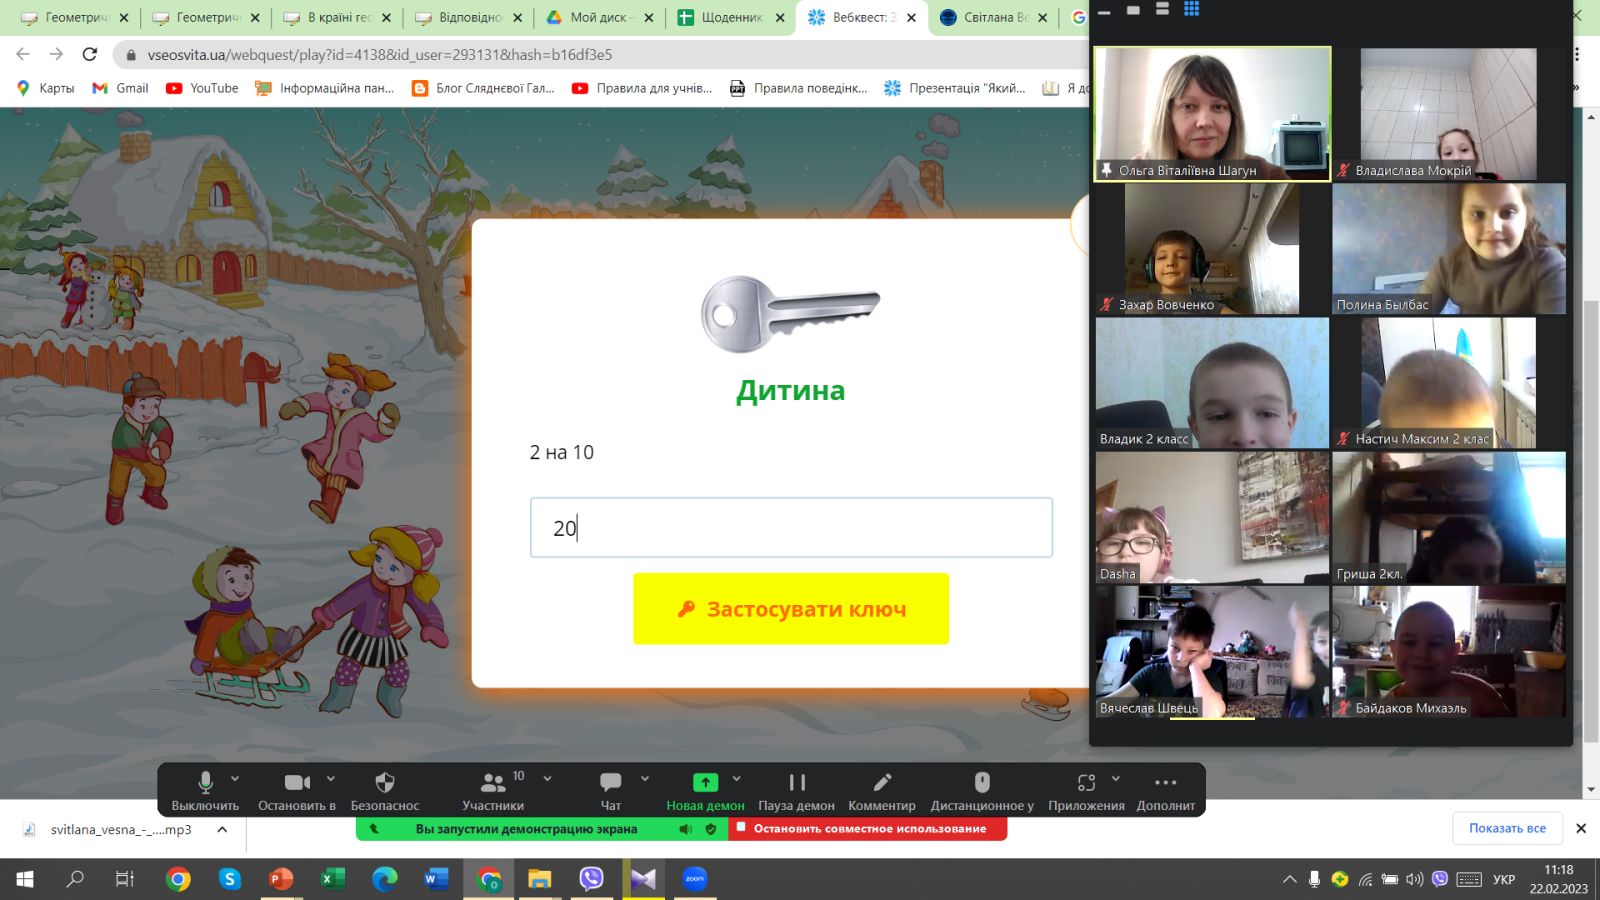Expand the video options arrow
The image size is (1600, 900).
pos(331,778)
